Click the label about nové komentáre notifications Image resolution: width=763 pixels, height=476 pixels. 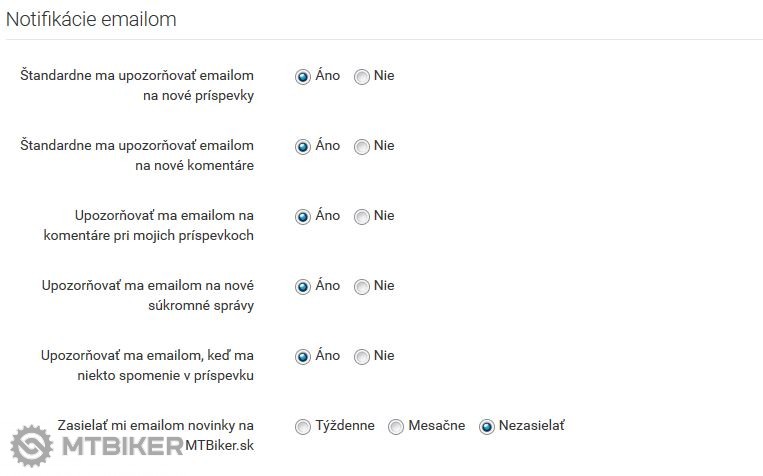[x=137, y=155]
